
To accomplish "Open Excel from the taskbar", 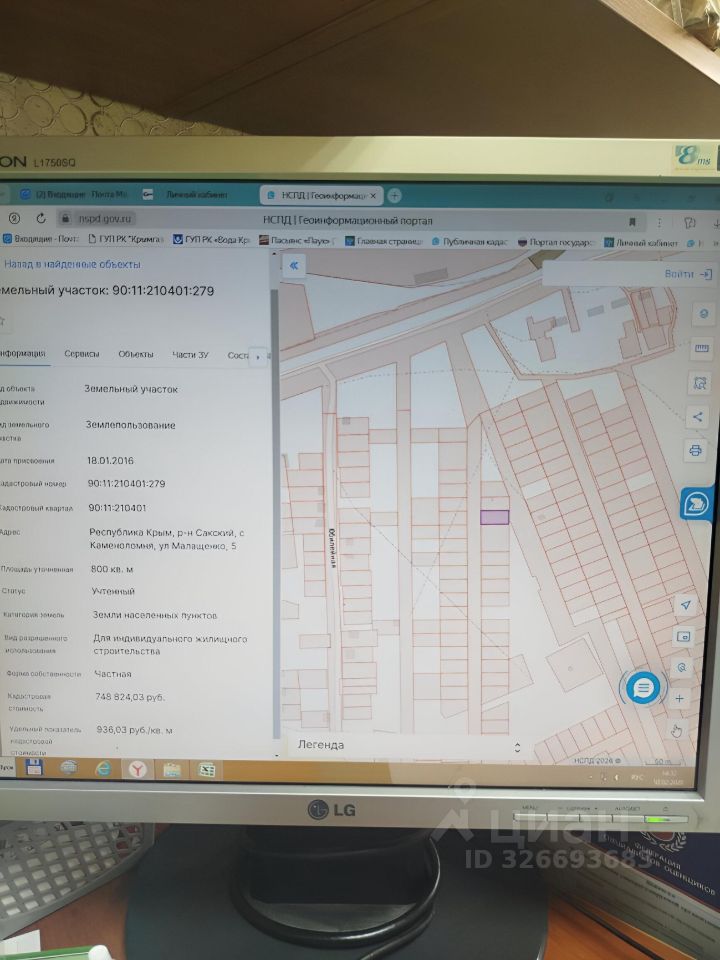I will [207, 770].
